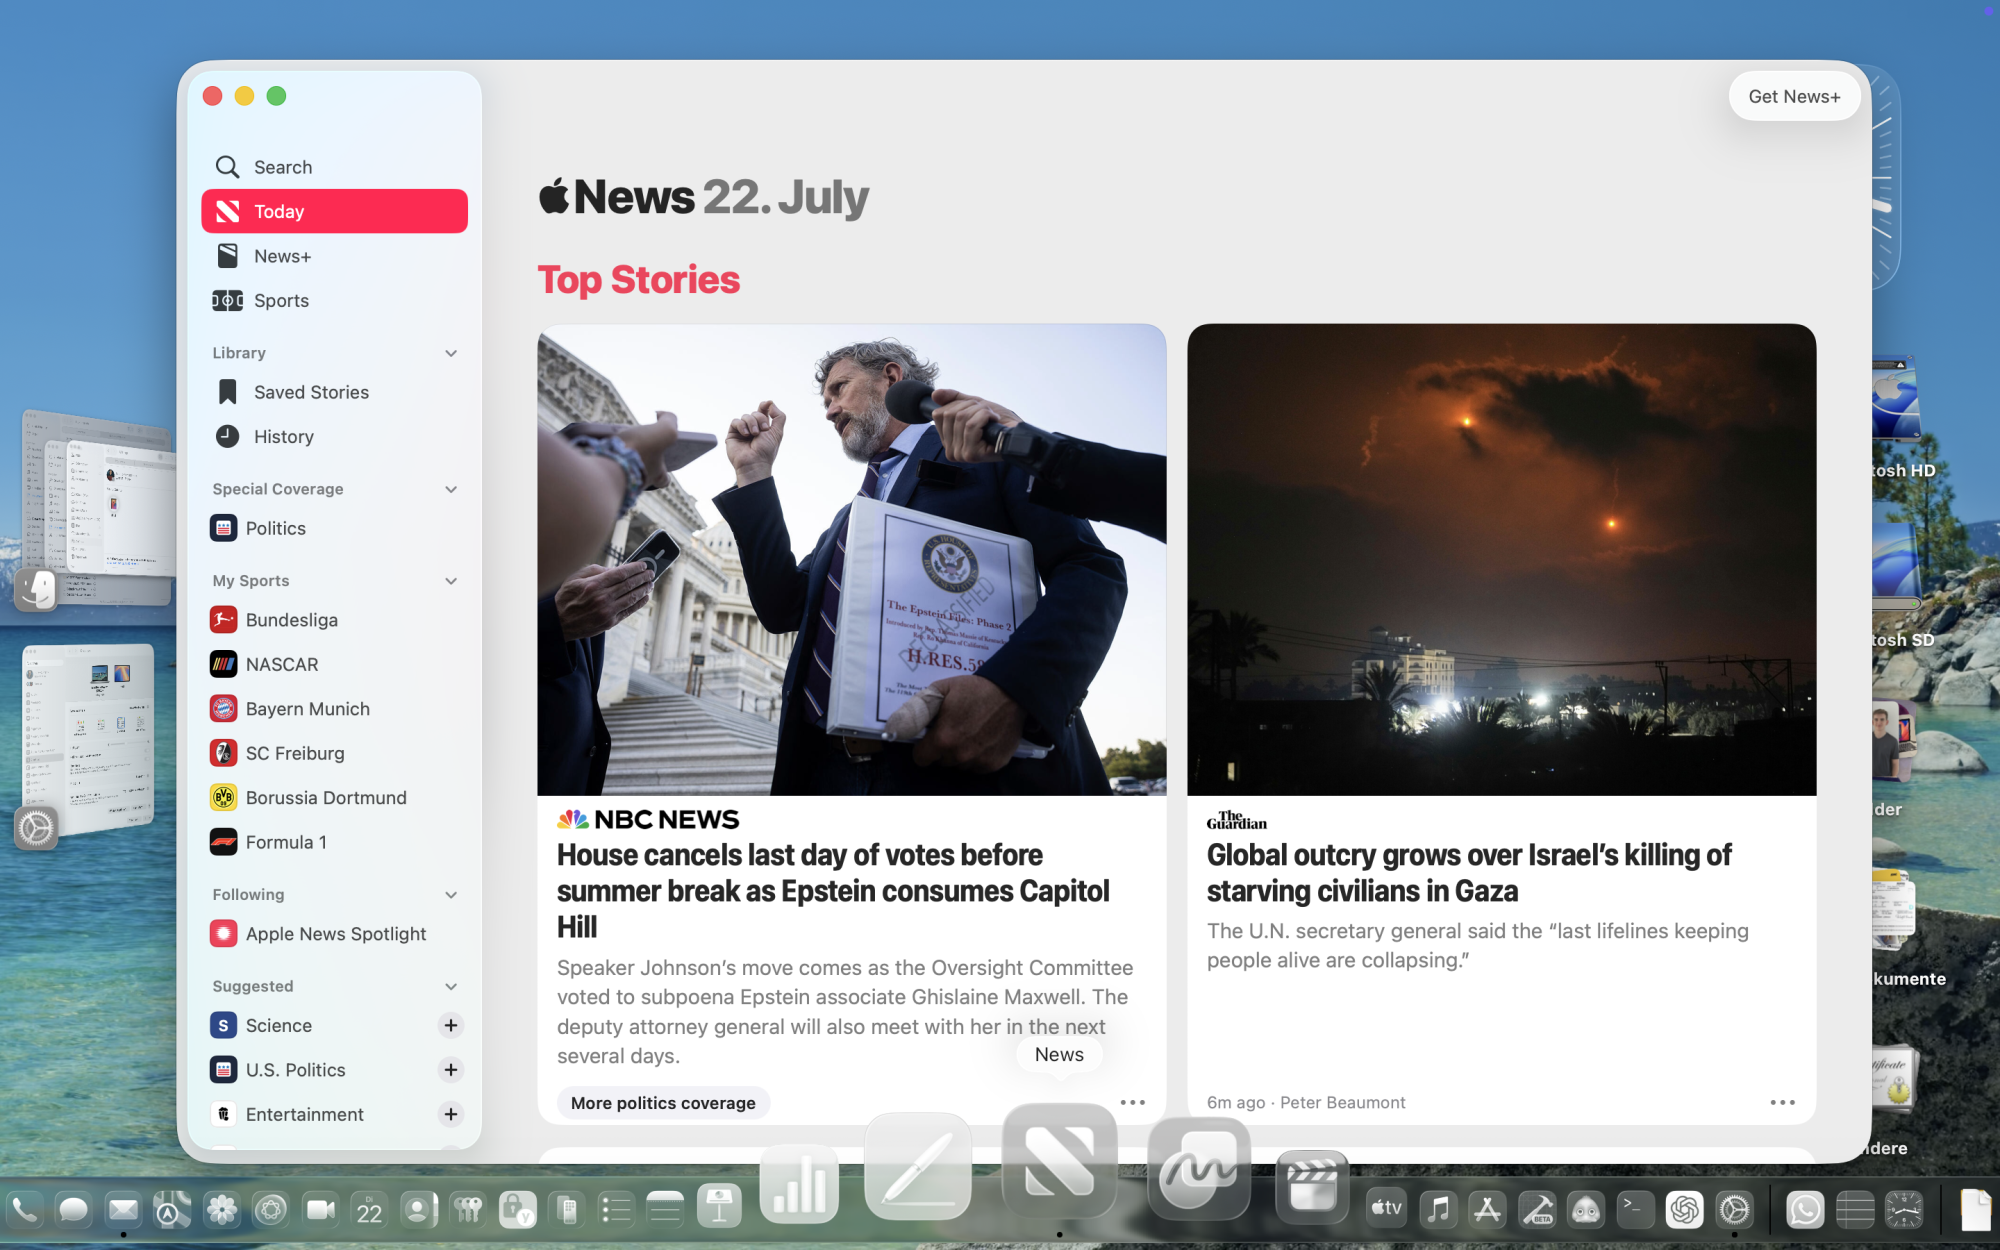Collapse the Suggested section

click(451, 986)
